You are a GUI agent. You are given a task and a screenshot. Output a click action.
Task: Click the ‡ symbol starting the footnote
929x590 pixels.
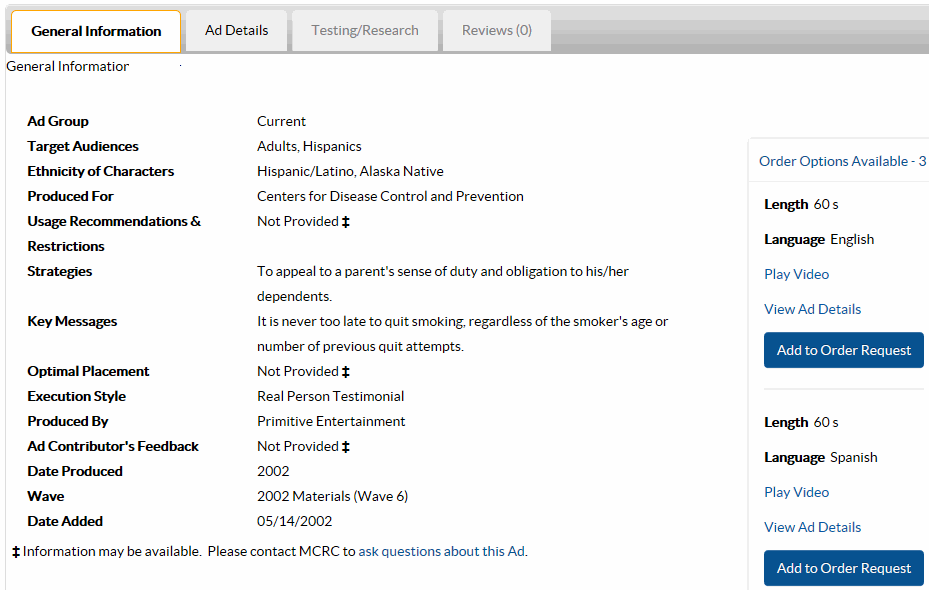[16, 552]
